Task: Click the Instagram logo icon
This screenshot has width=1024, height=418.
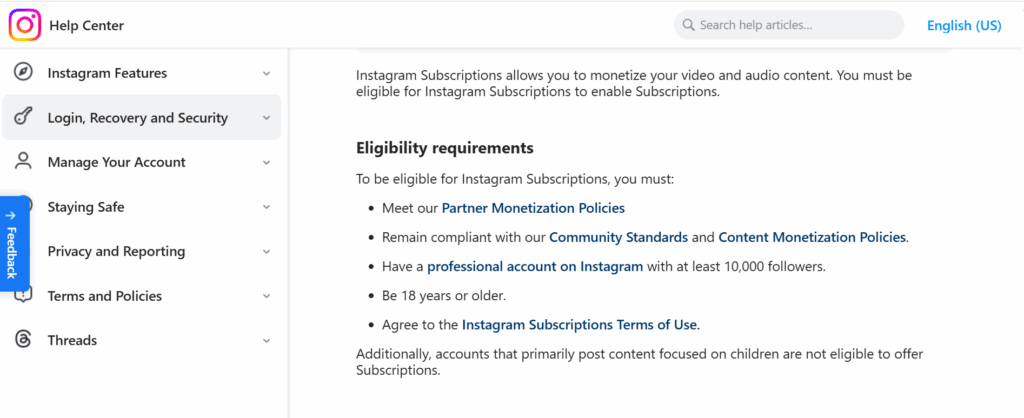Action: coord(25,25)
